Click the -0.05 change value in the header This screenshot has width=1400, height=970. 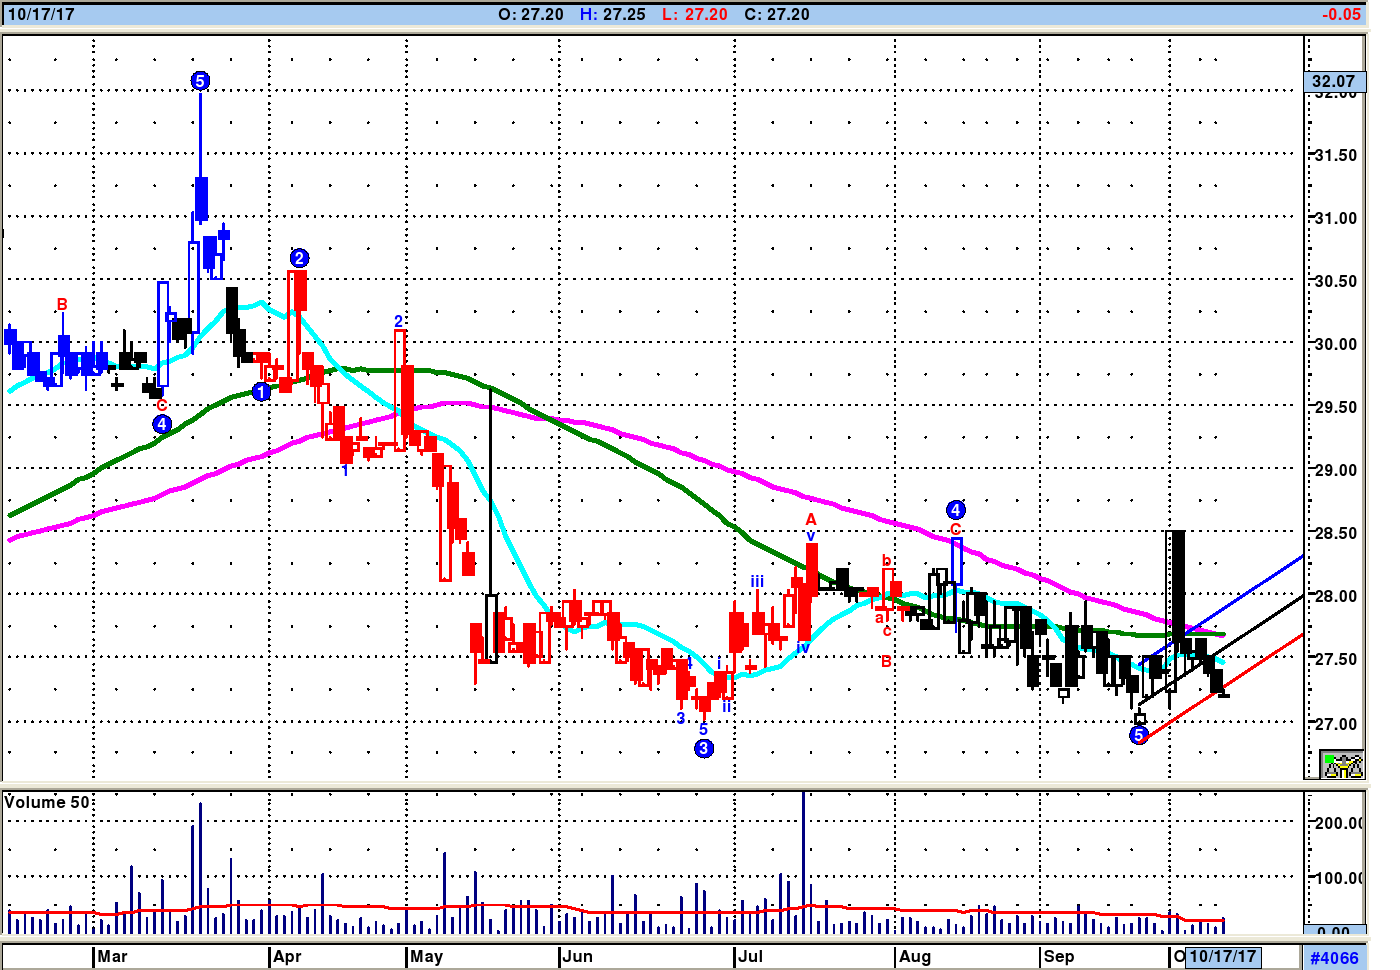[1340, 14]
